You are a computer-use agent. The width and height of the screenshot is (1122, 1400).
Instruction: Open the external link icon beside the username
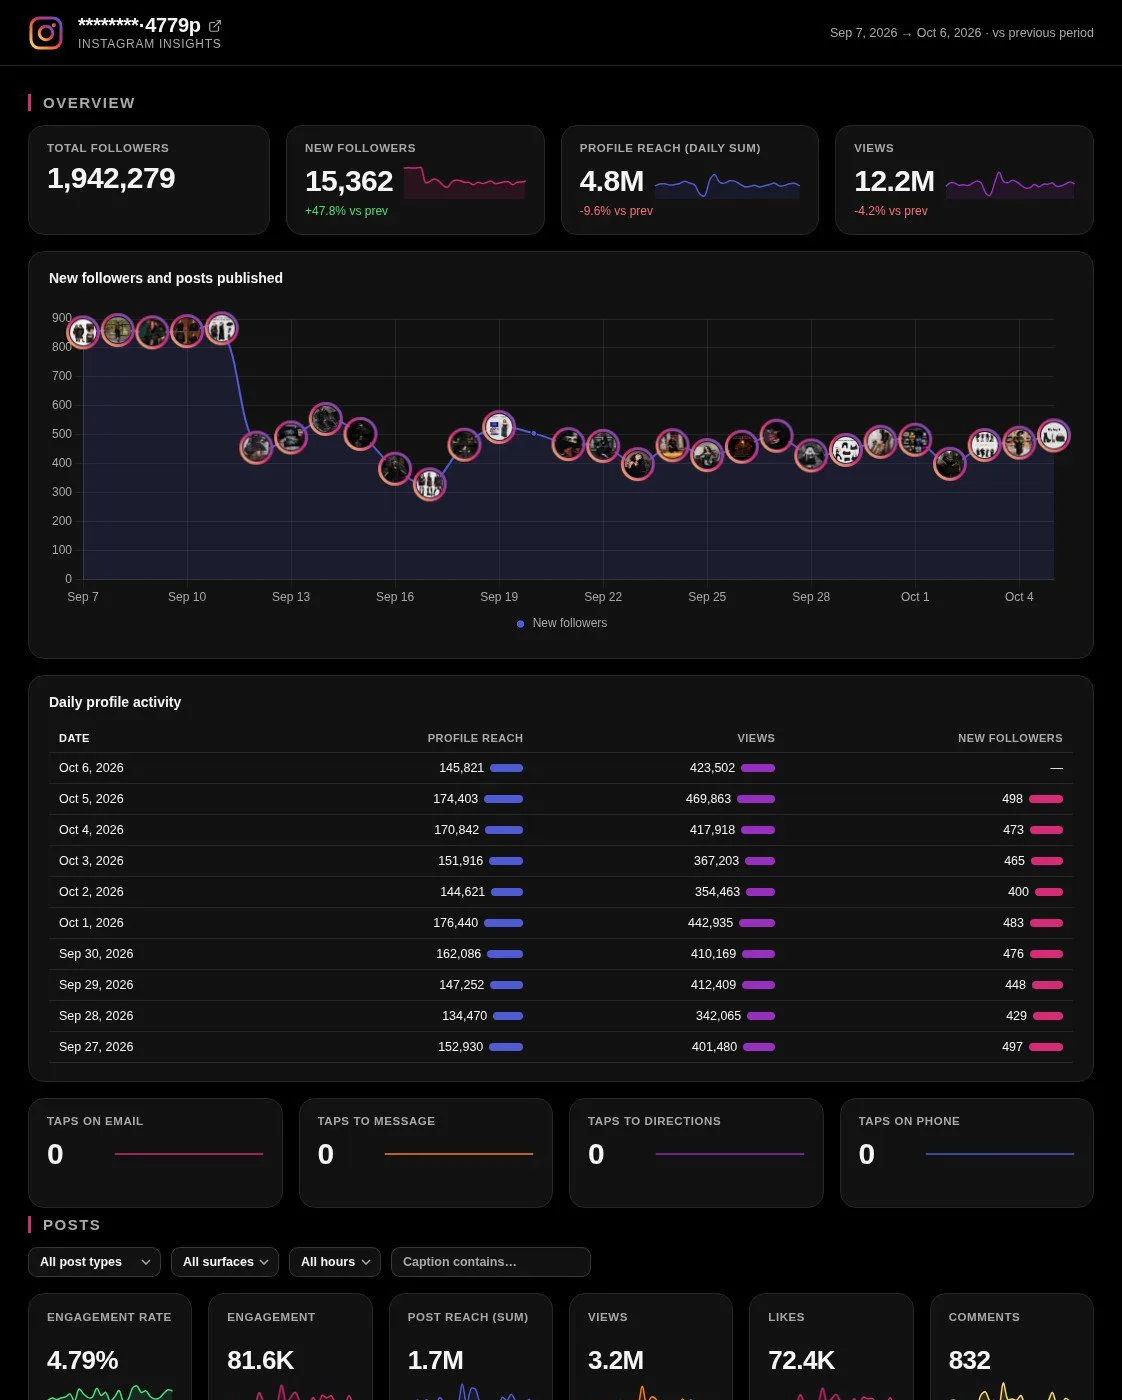(x=215, y=26)
